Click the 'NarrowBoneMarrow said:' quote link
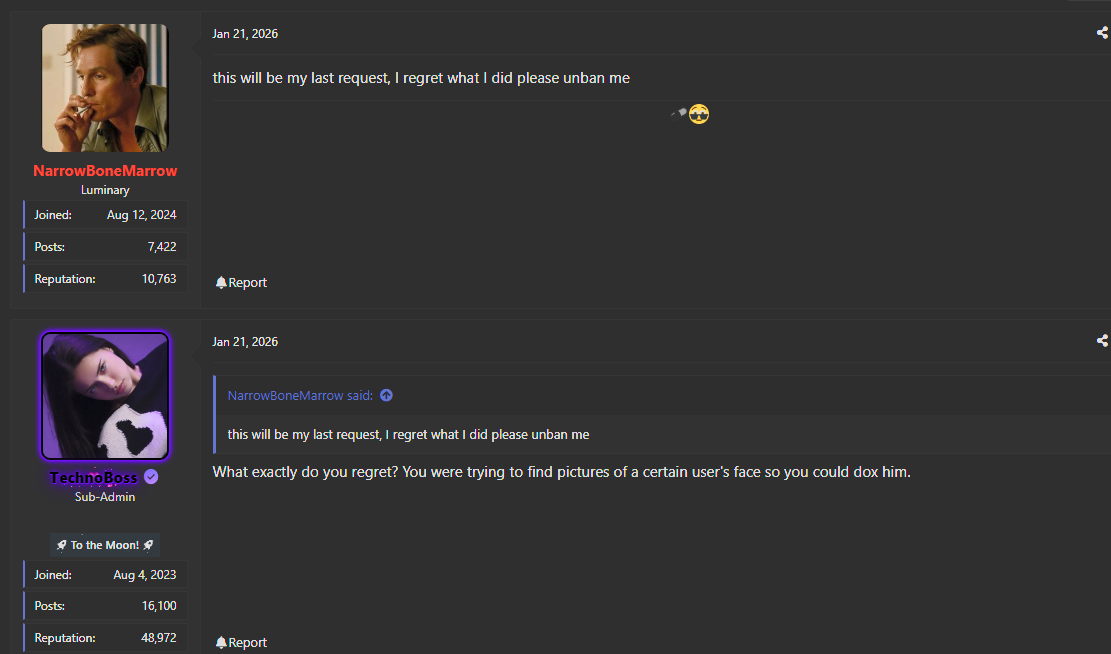The width and height of the screenshot is (1111, 654). click(x=300, y=396)
